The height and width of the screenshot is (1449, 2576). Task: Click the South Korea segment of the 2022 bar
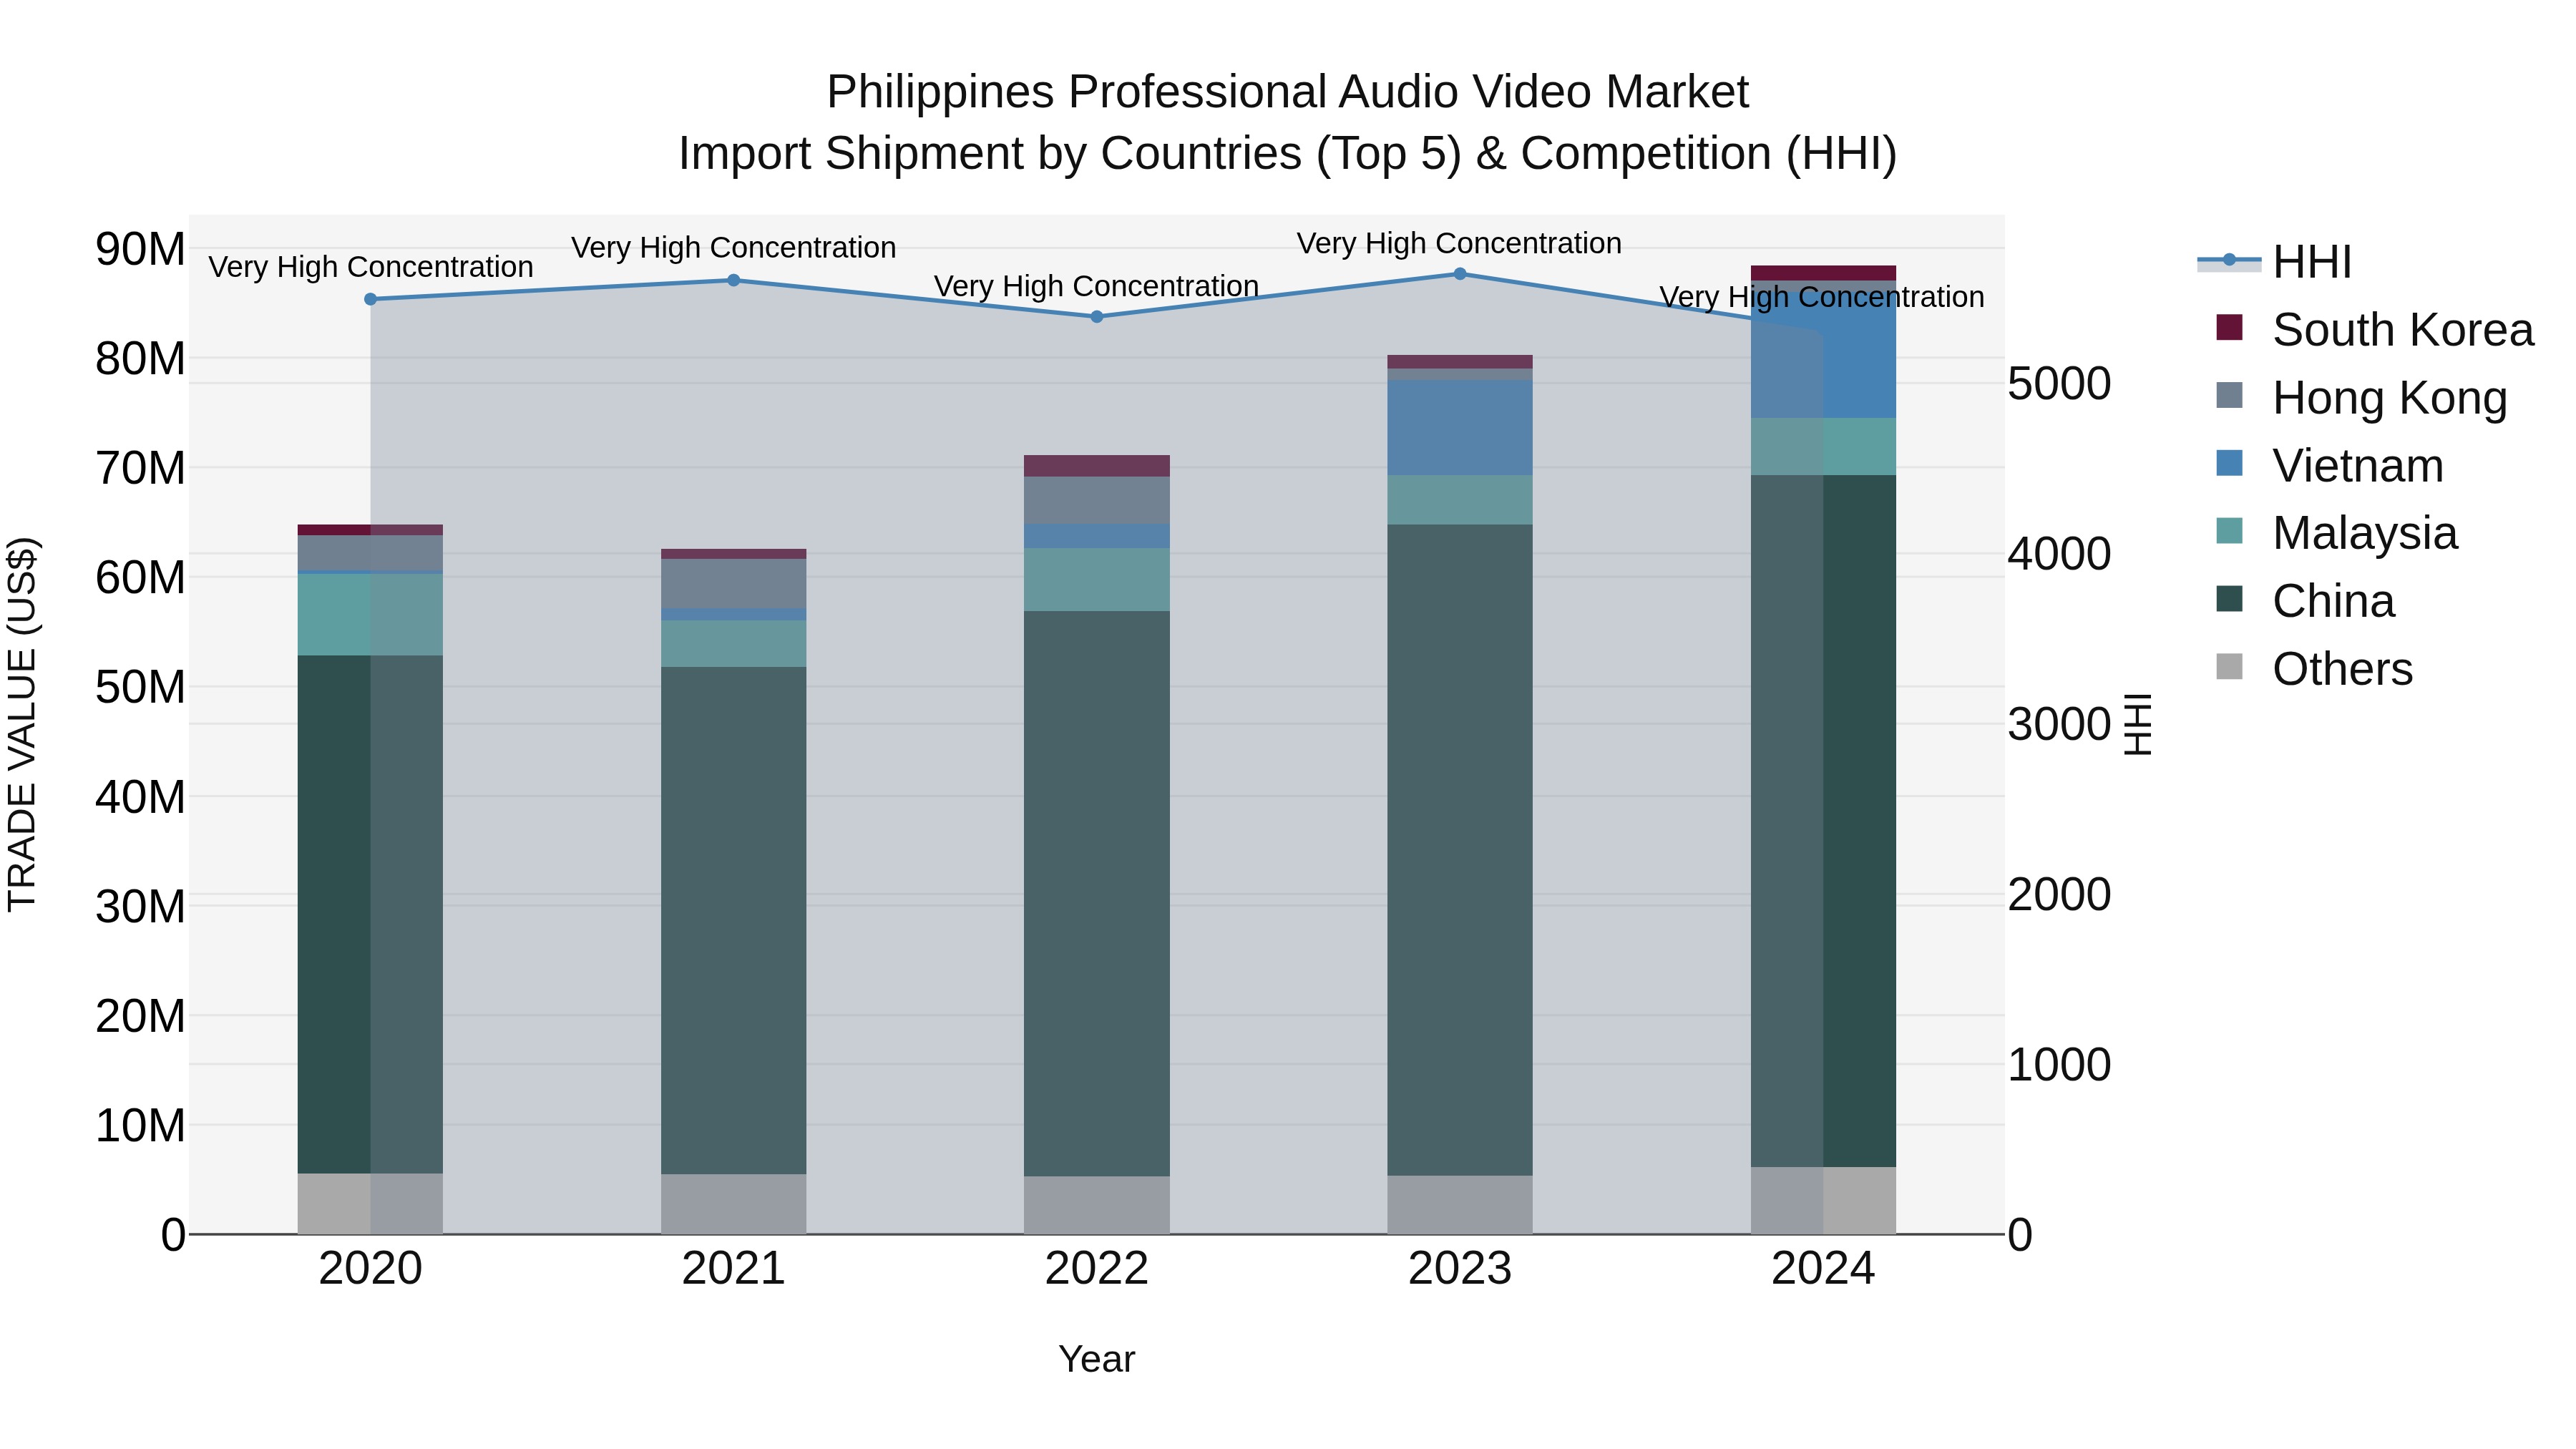[x=1097, y=466]
